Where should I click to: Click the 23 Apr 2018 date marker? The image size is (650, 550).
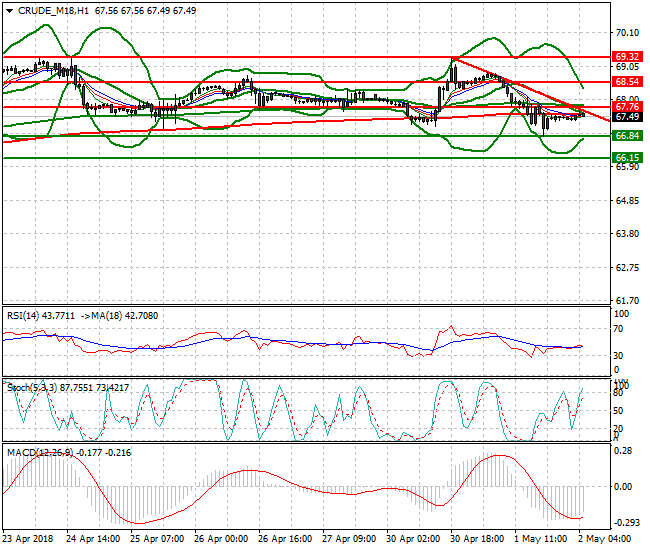(x=27, y=538)
